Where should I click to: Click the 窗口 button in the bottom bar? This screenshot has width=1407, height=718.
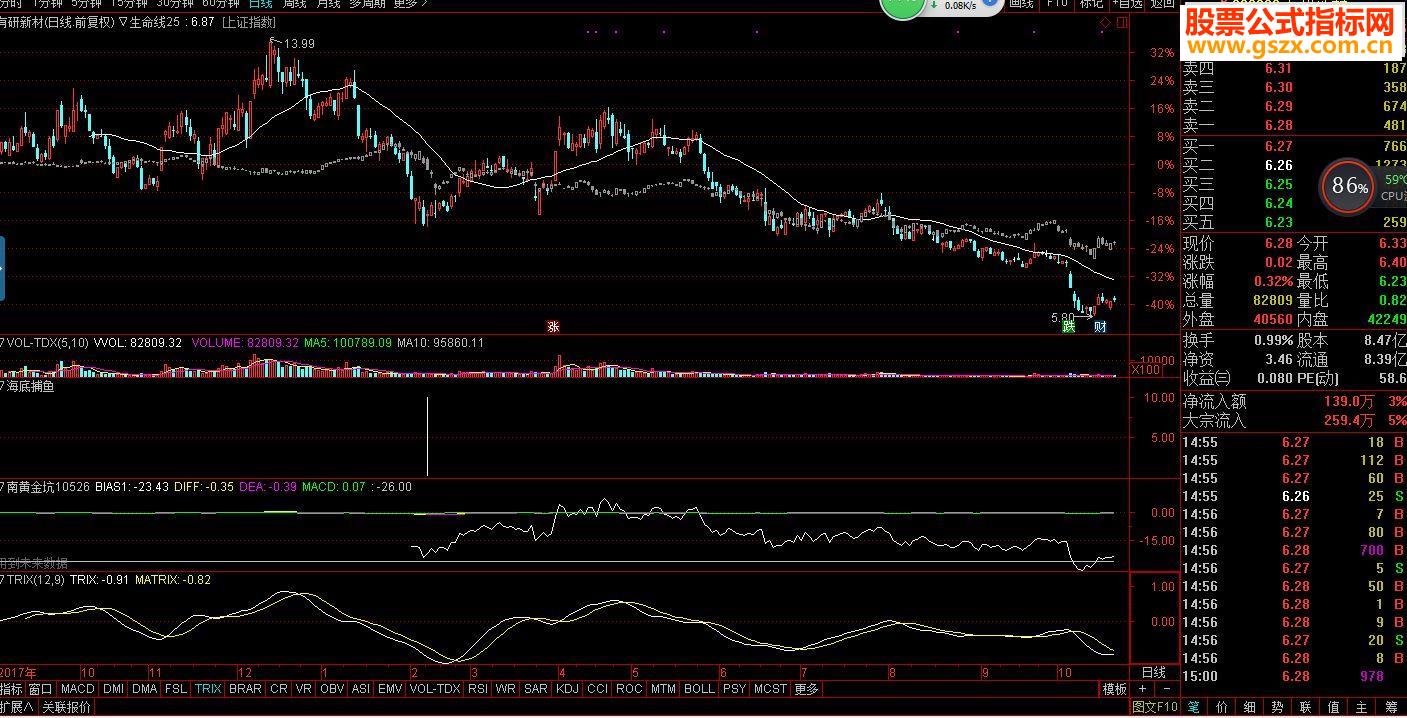pos(41,689)
